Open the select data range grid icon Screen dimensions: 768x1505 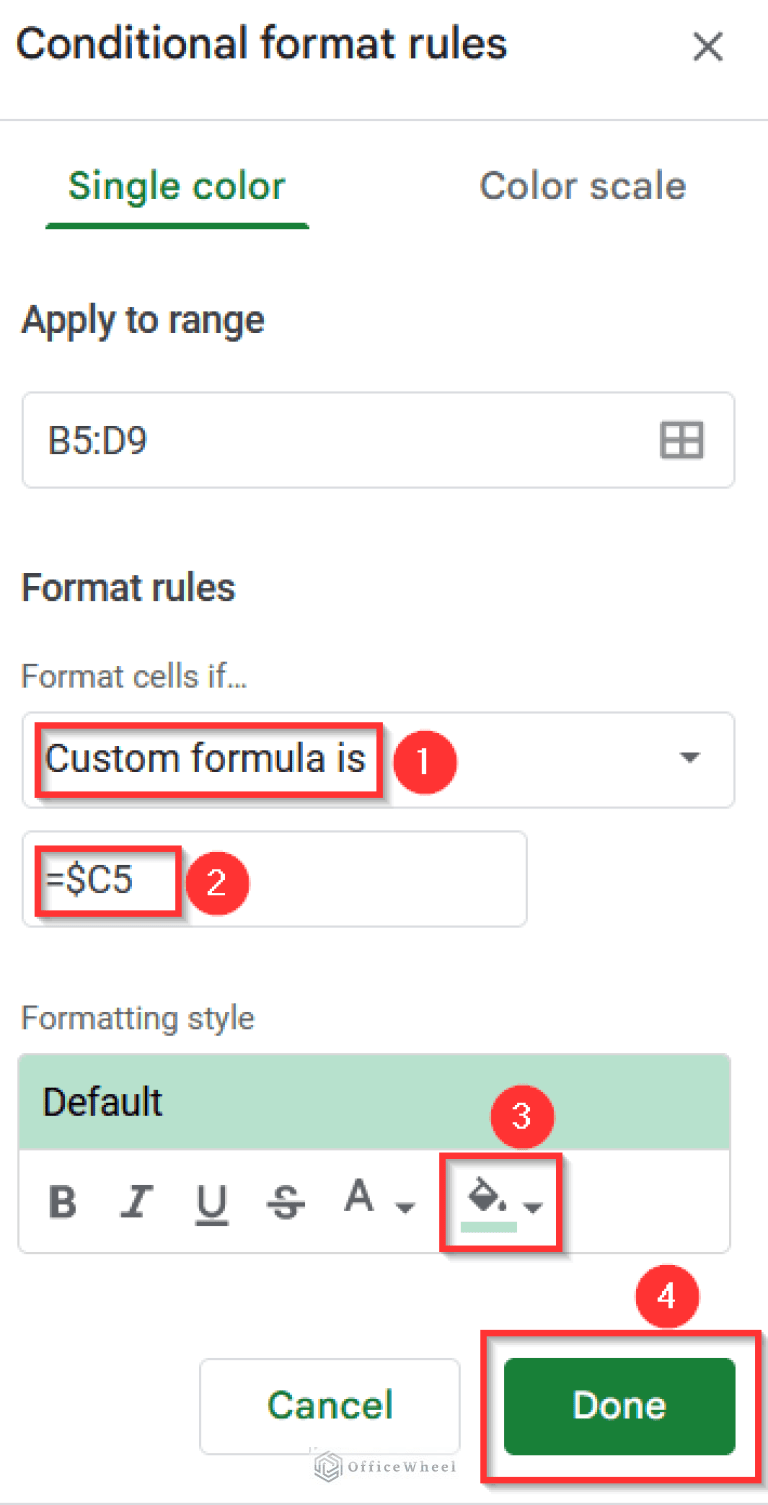click(682, 440)
